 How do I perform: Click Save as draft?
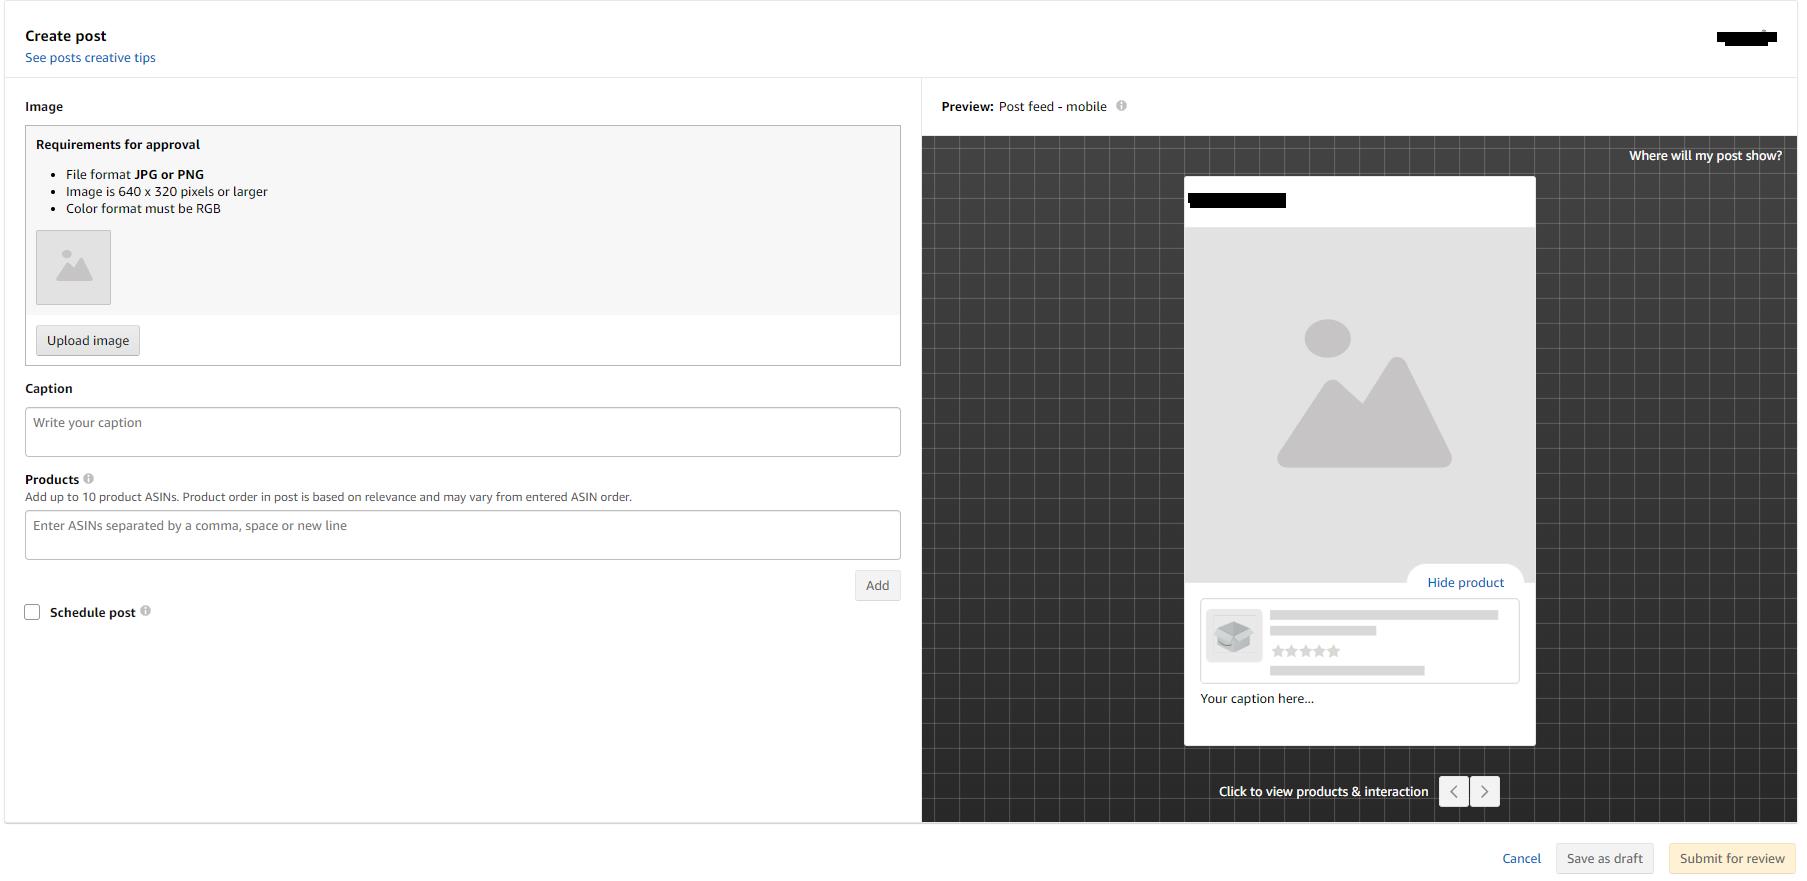pyautogui.click(x=1604, y=858)
